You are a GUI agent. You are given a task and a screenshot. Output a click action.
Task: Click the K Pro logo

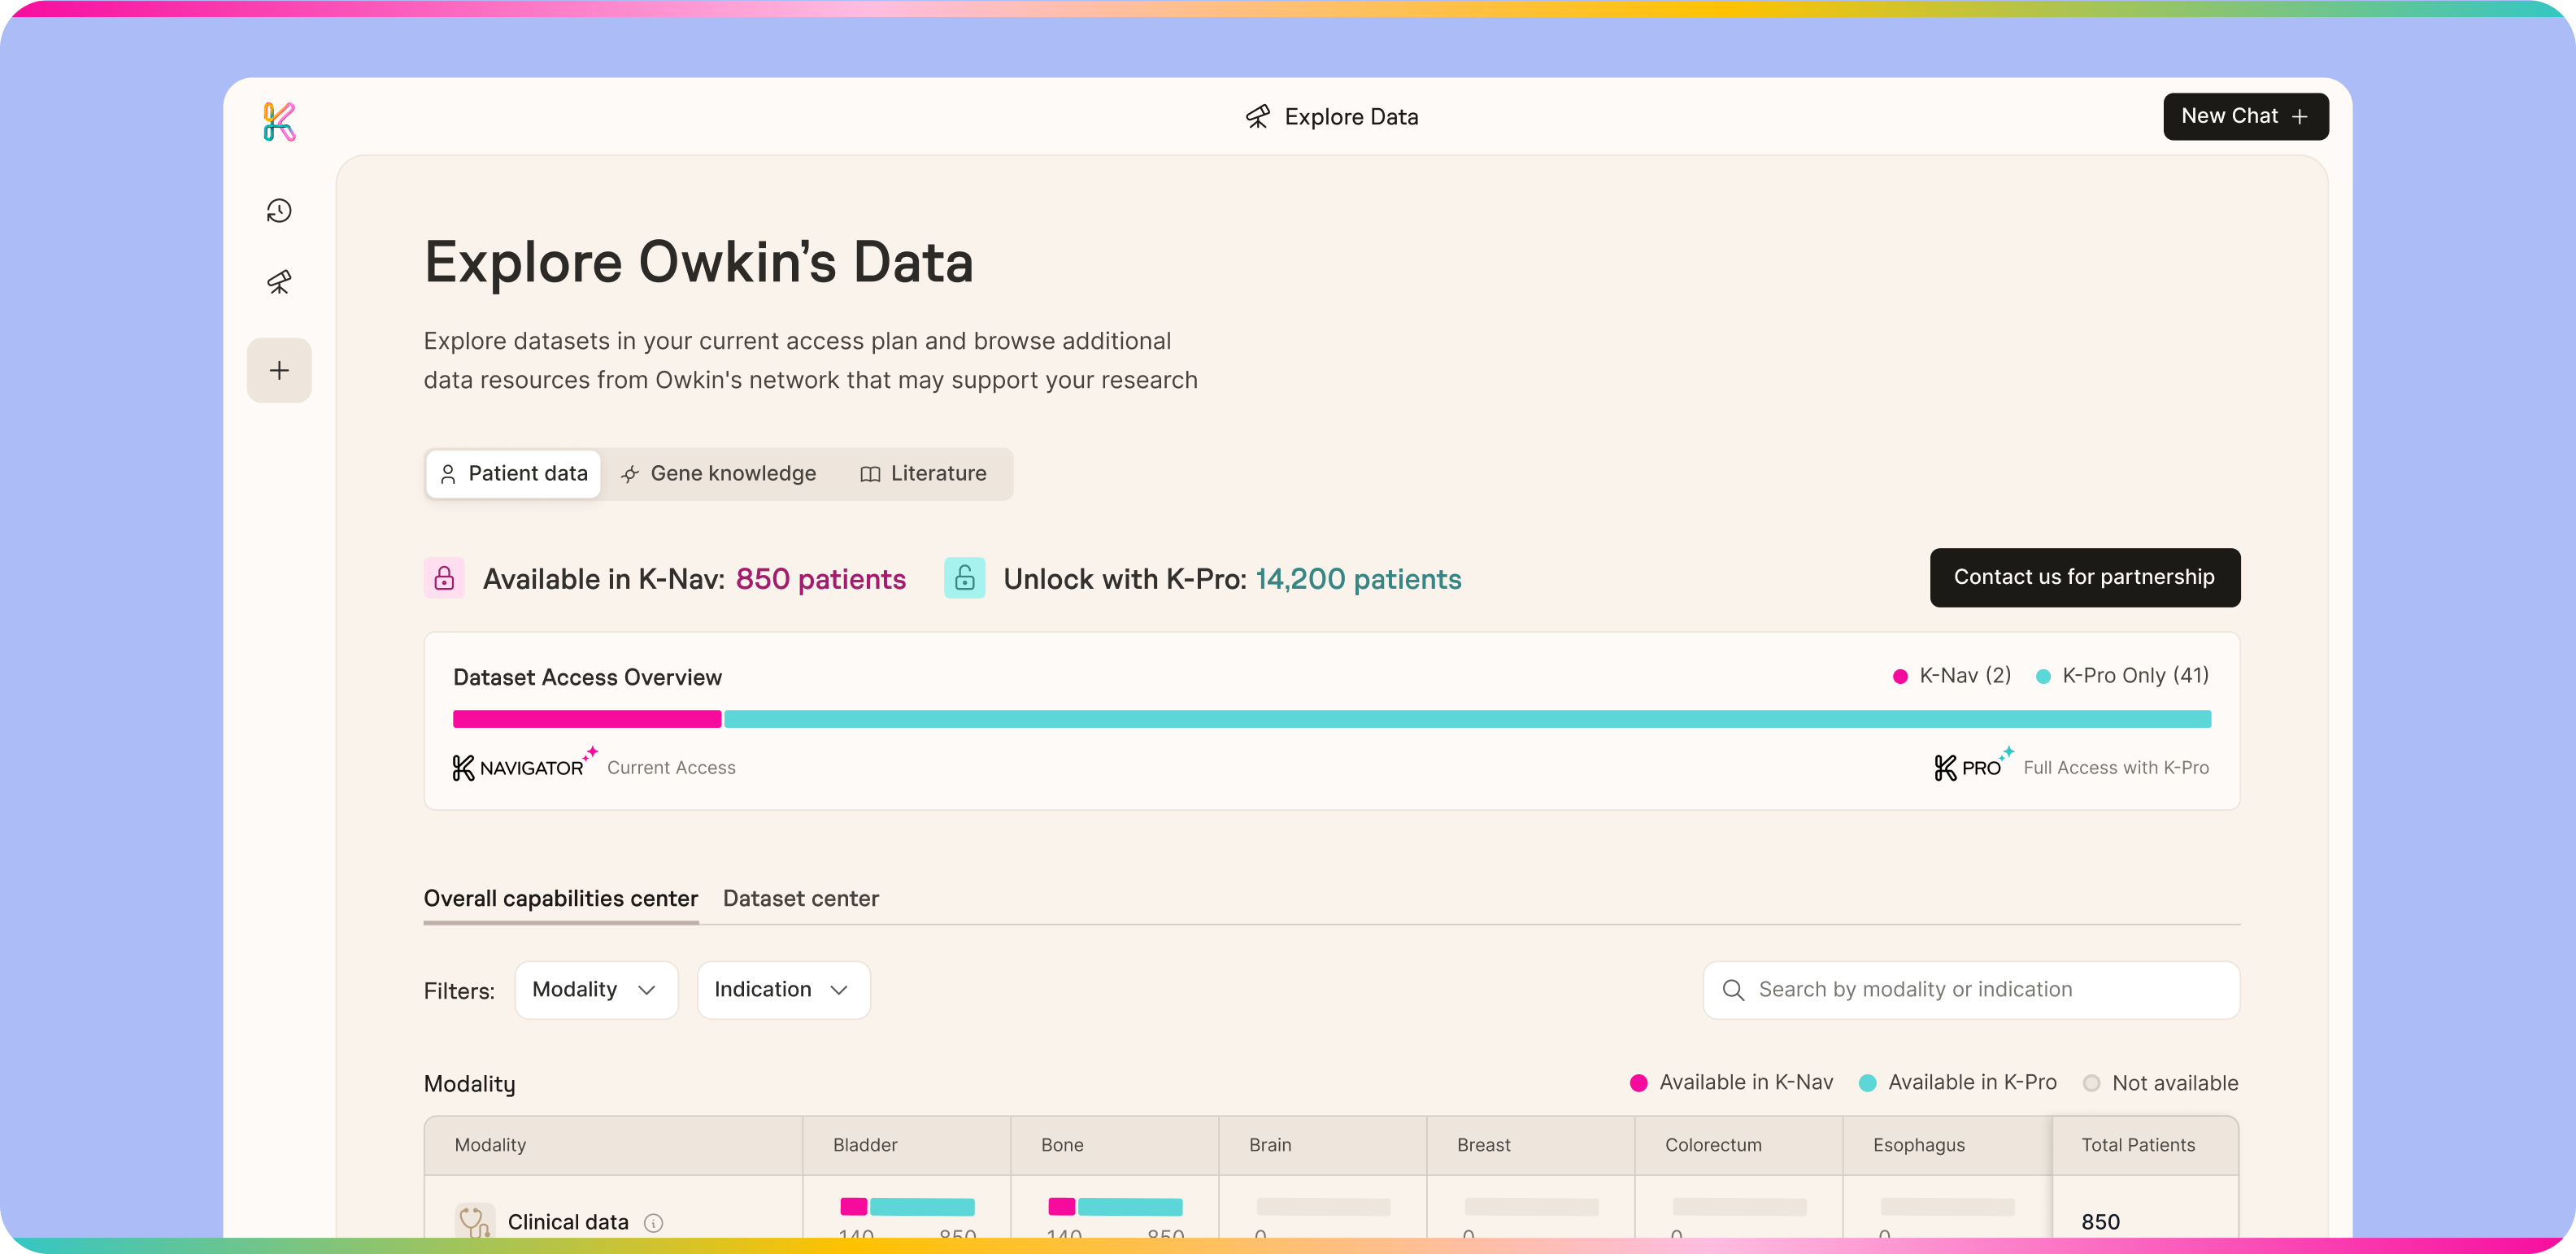[x=1968, y=767]
